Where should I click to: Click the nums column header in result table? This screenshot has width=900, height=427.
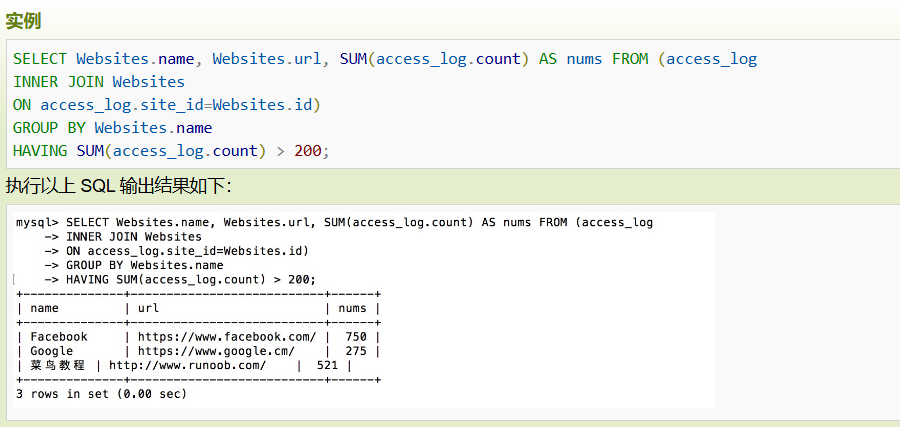pyautogui.click(x=352, y=309)
